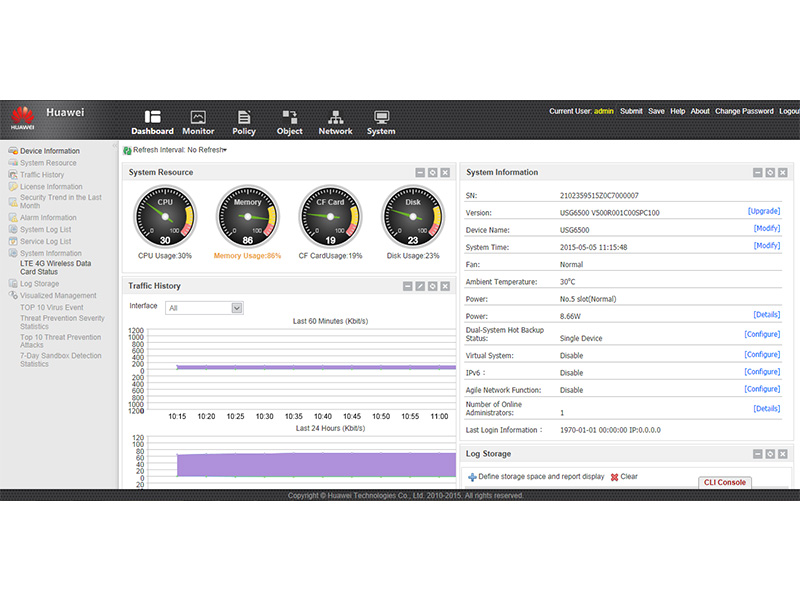Select System Information in sidebar
800x600 pixels.
coord(51,253)
